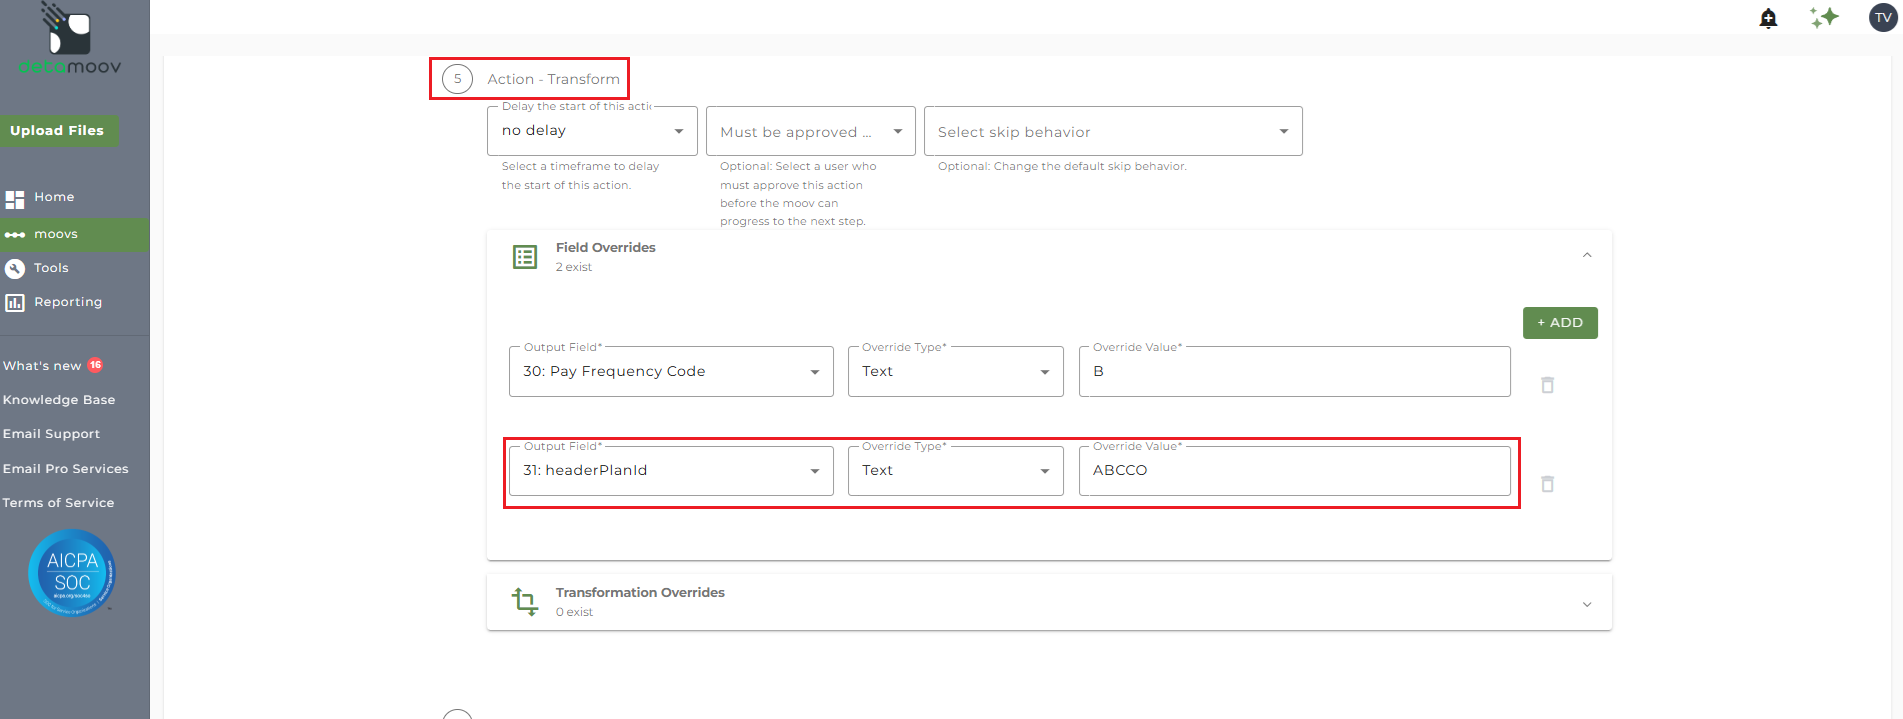Delete the Pay Frequency Code override row
The image size is (1903, 719).
pyautogui.click(x=1547, y=385)
